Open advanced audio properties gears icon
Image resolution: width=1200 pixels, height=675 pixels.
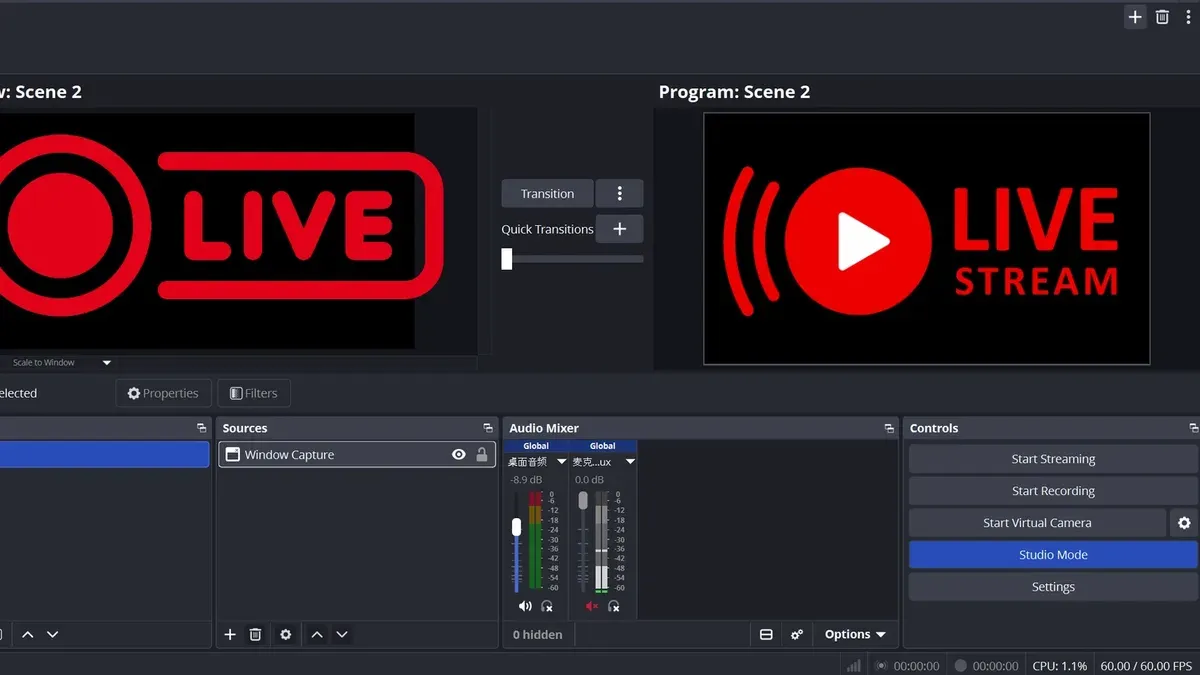point(797,634)
